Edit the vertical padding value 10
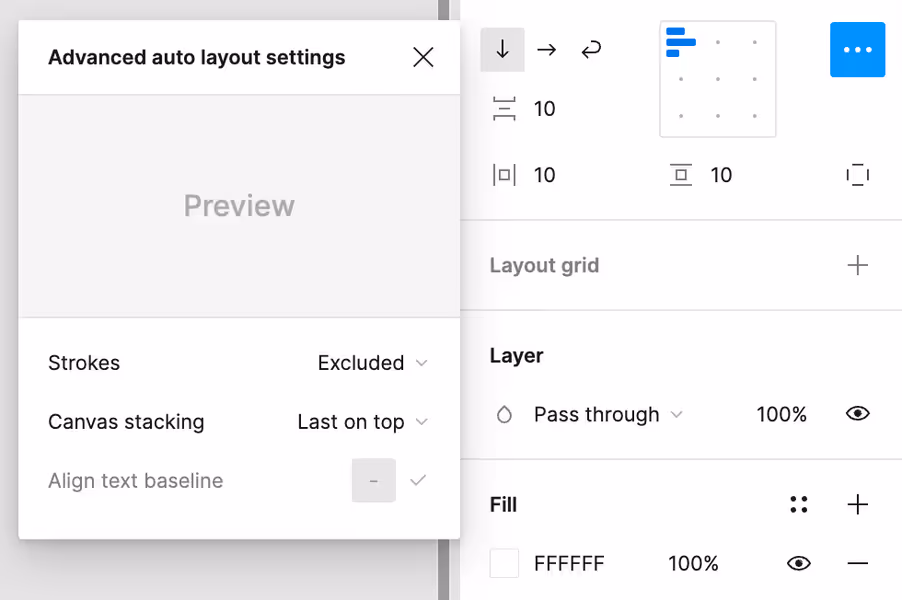 721,175
